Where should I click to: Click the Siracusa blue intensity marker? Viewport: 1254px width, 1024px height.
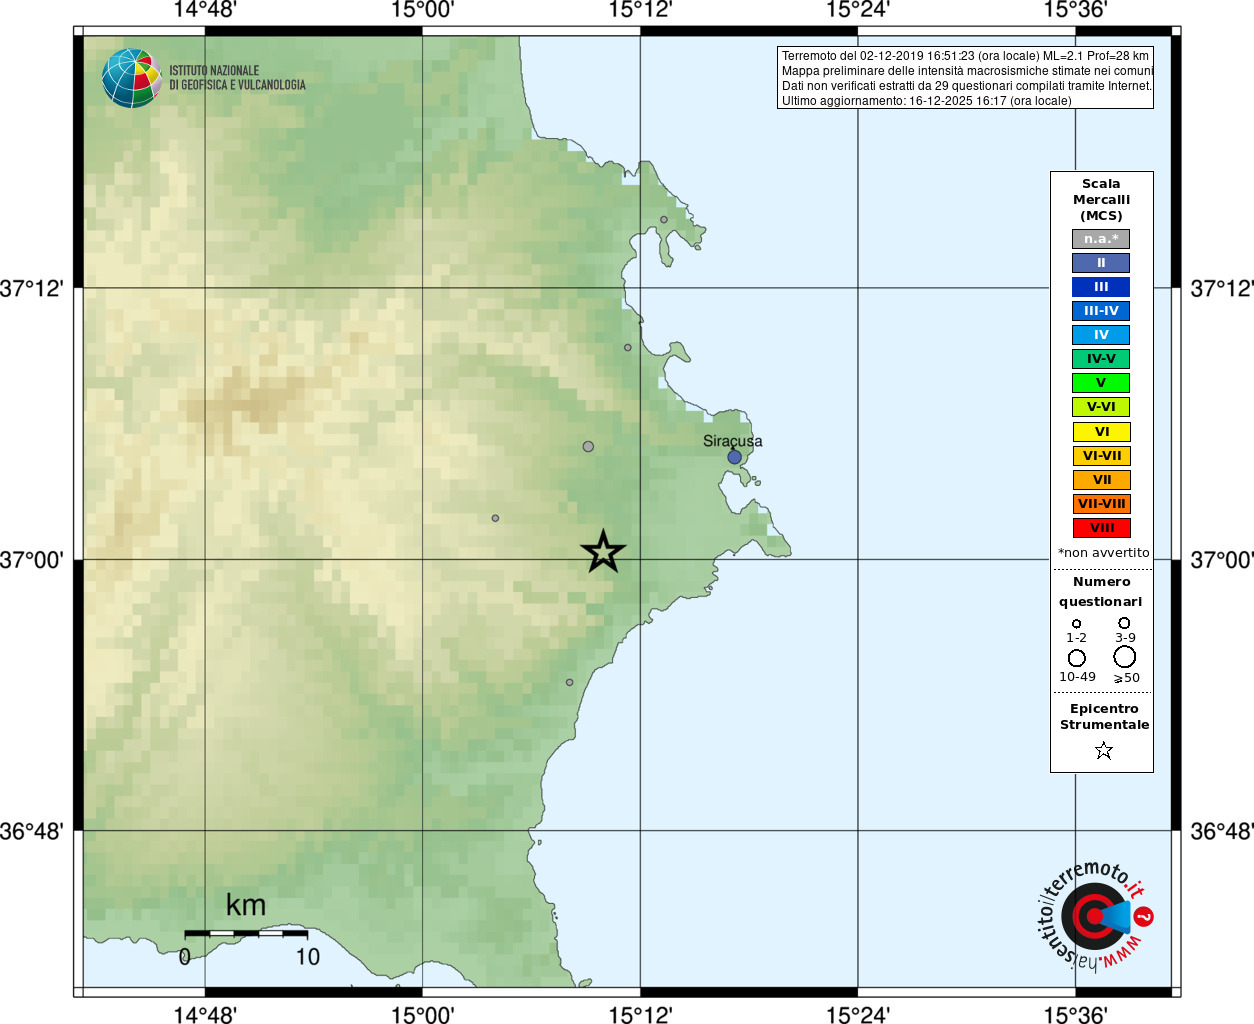(x=734, y=457)
